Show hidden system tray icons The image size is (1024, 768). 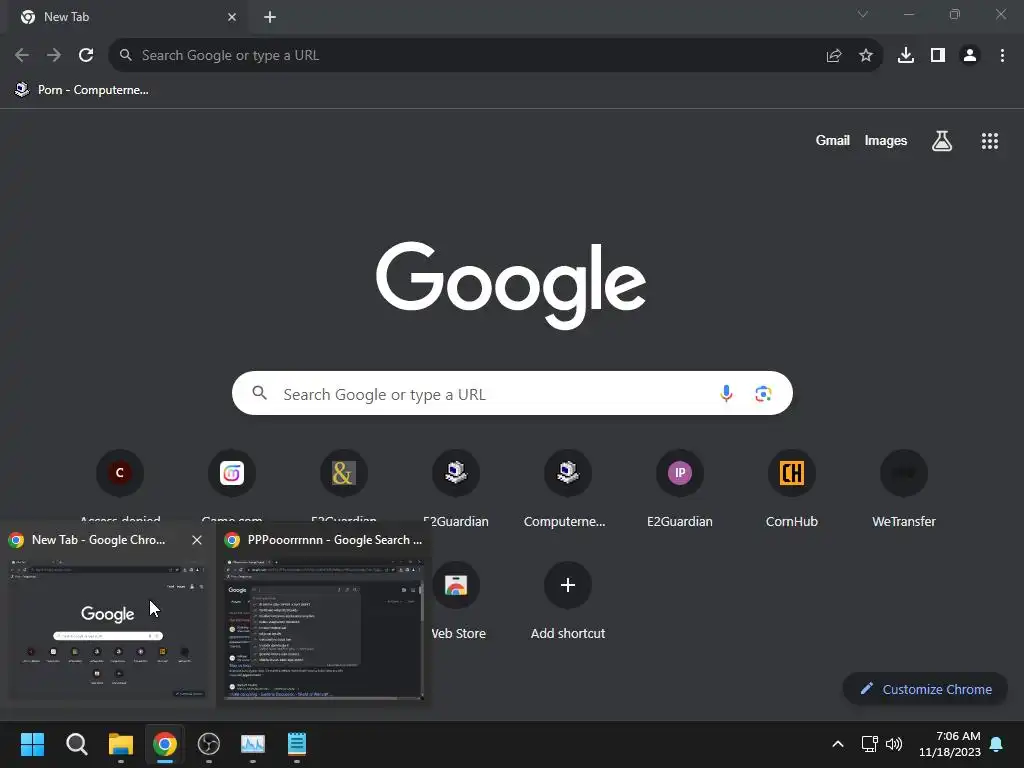838,744
